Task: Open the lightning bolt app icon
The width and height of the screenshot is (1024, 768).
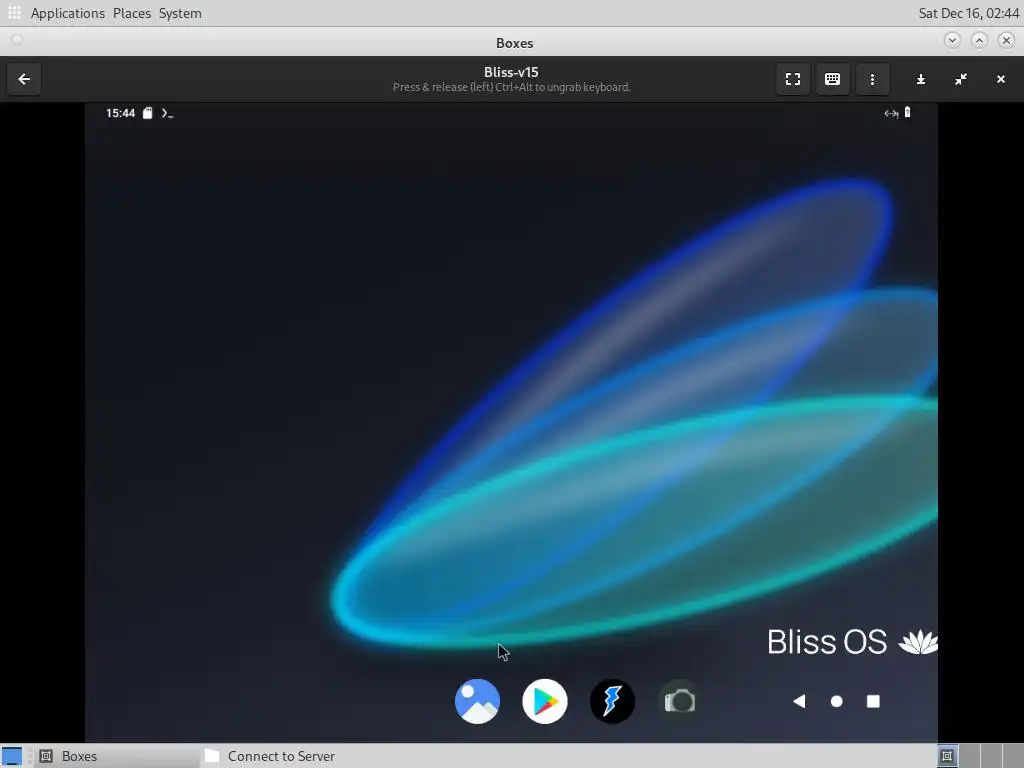Action: 613,701
